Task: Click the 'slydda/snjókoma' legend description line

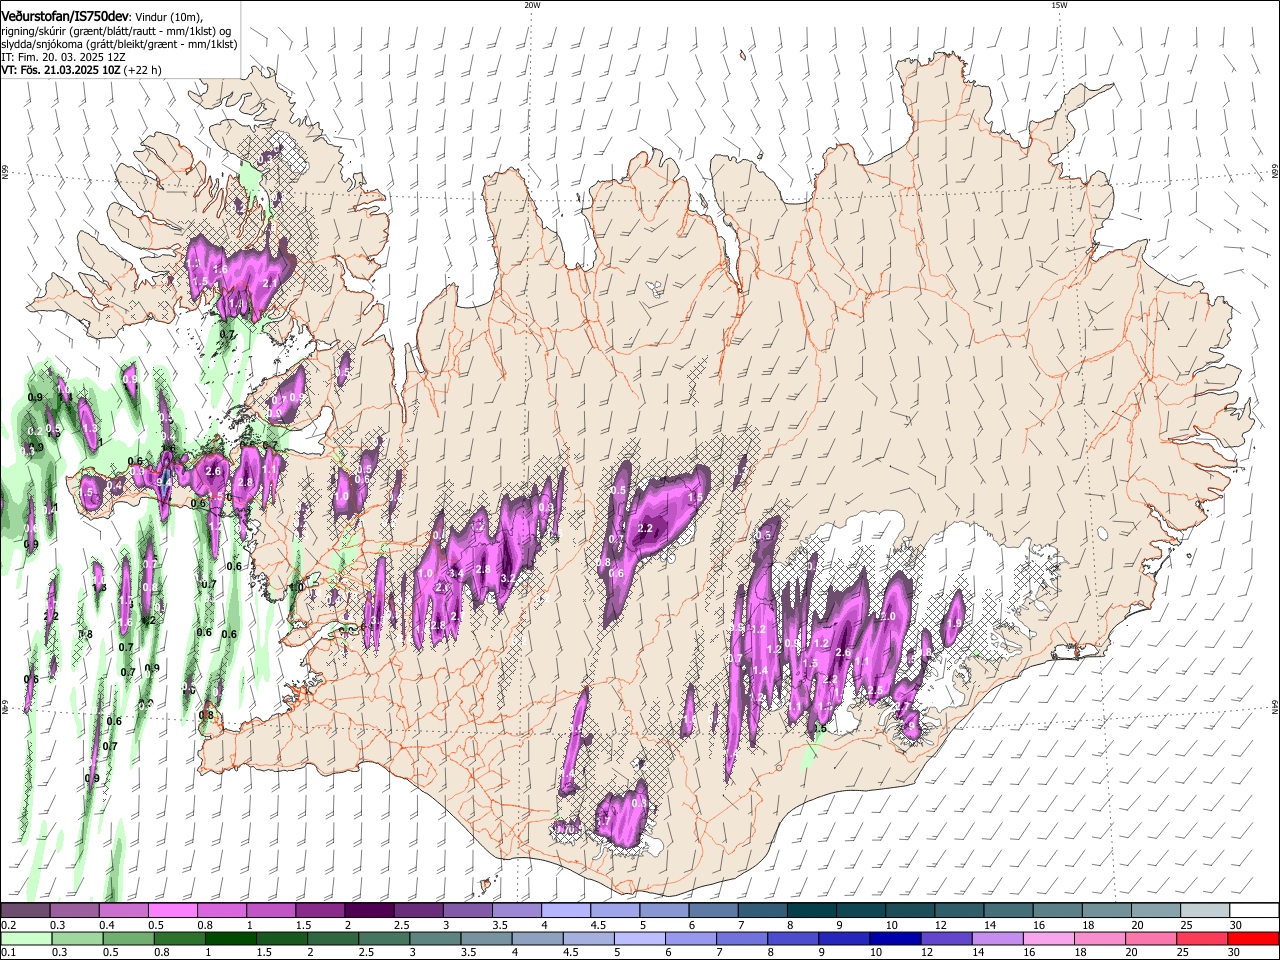Action: (119, 44)
